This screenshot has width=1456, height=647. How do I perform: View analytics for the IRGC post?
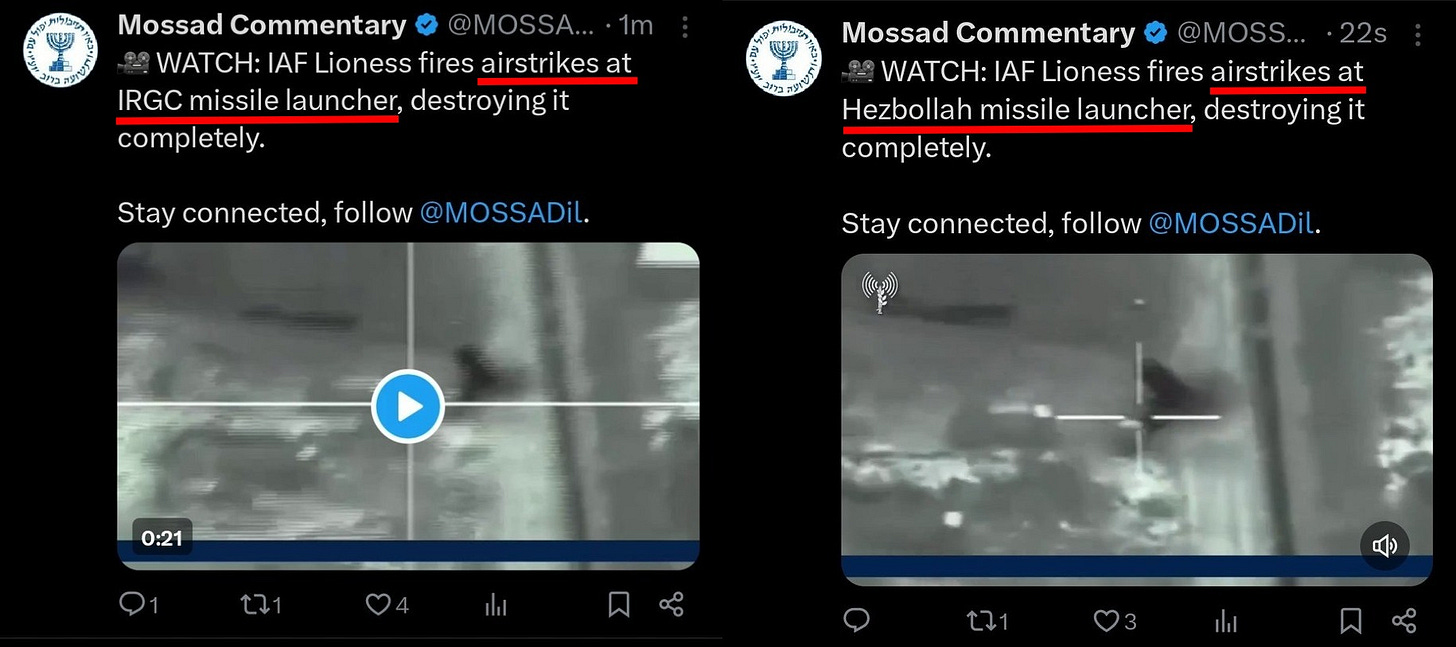(496, 604)
